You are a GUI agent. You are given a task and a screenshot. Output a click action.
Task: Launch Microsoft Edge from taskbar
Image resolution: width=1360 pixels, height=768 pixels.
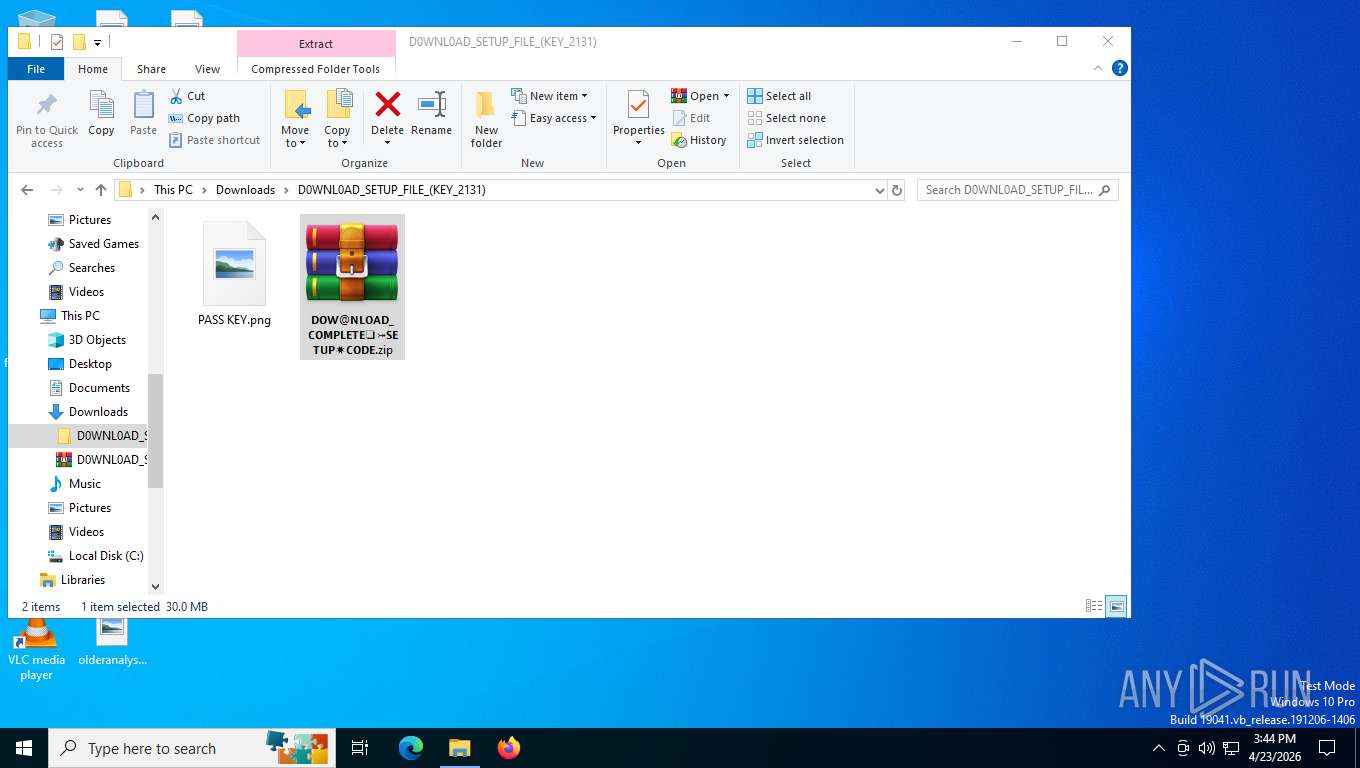click(411, 748)
